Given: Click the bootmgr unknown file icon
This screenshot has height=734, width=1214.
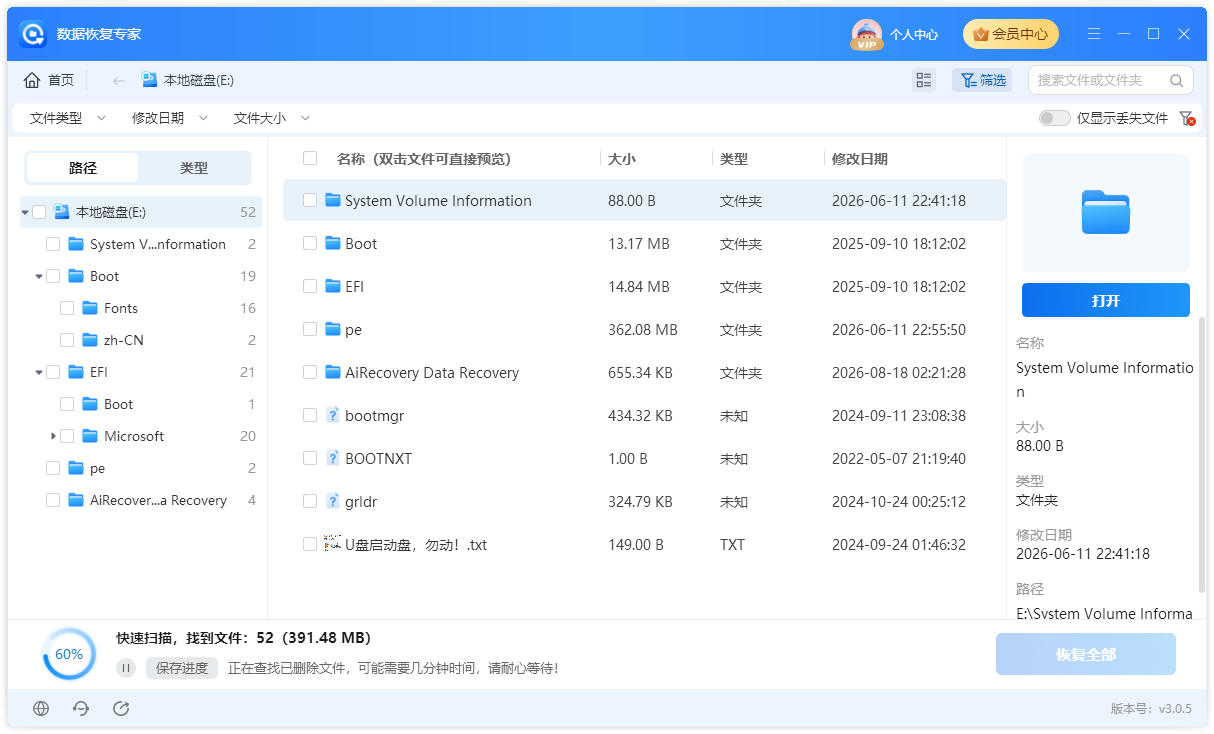Looking at the screenshot, I should point(333,415).
